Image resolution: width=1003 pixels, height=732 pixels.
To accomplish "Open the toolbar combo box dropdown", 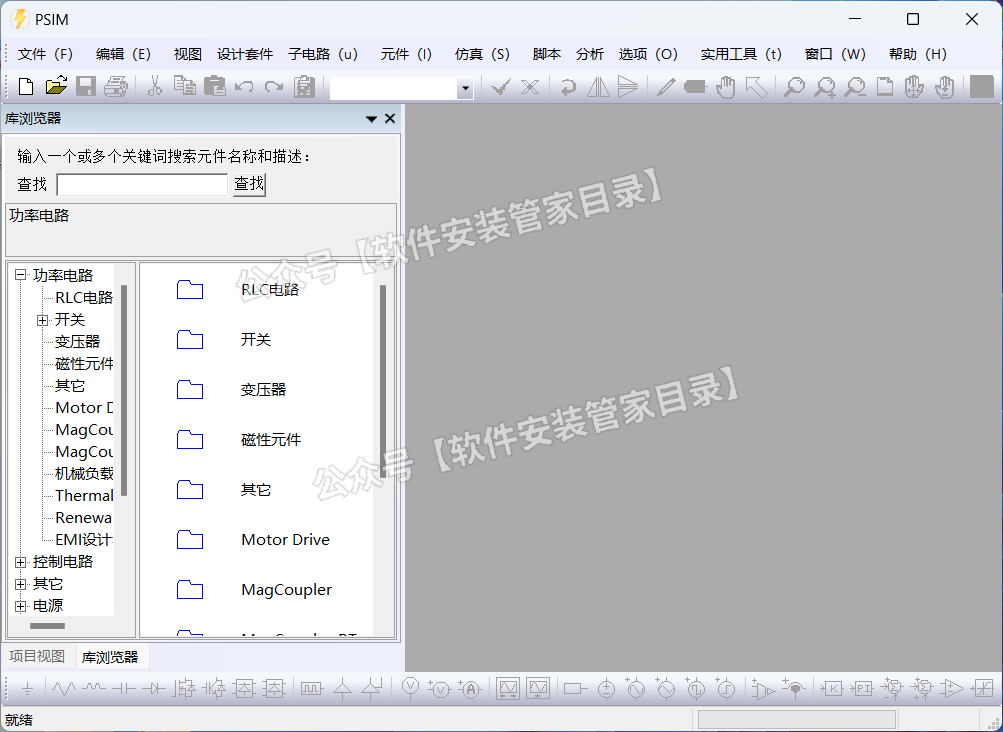I will click(466, 88).
